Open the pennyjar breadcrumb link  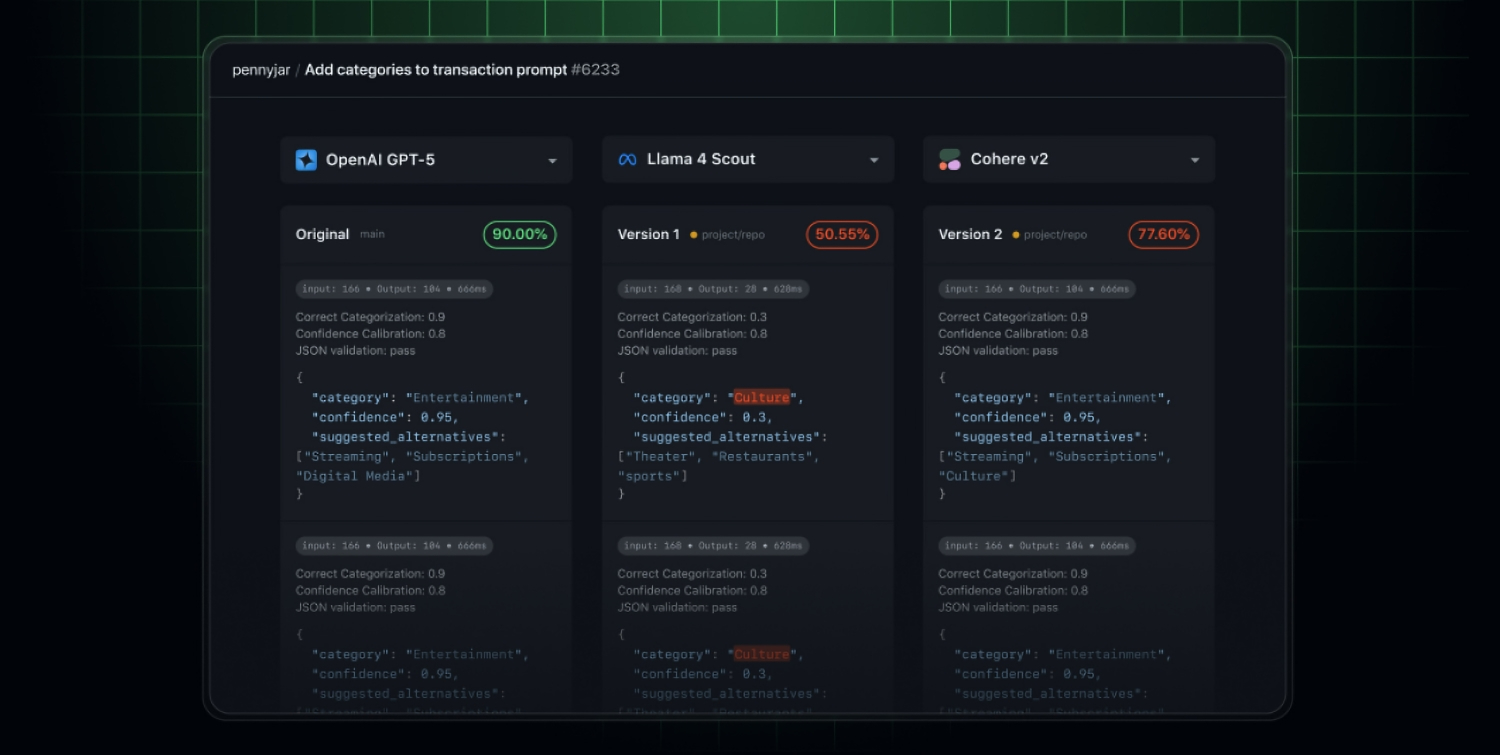tap(261, 70)
